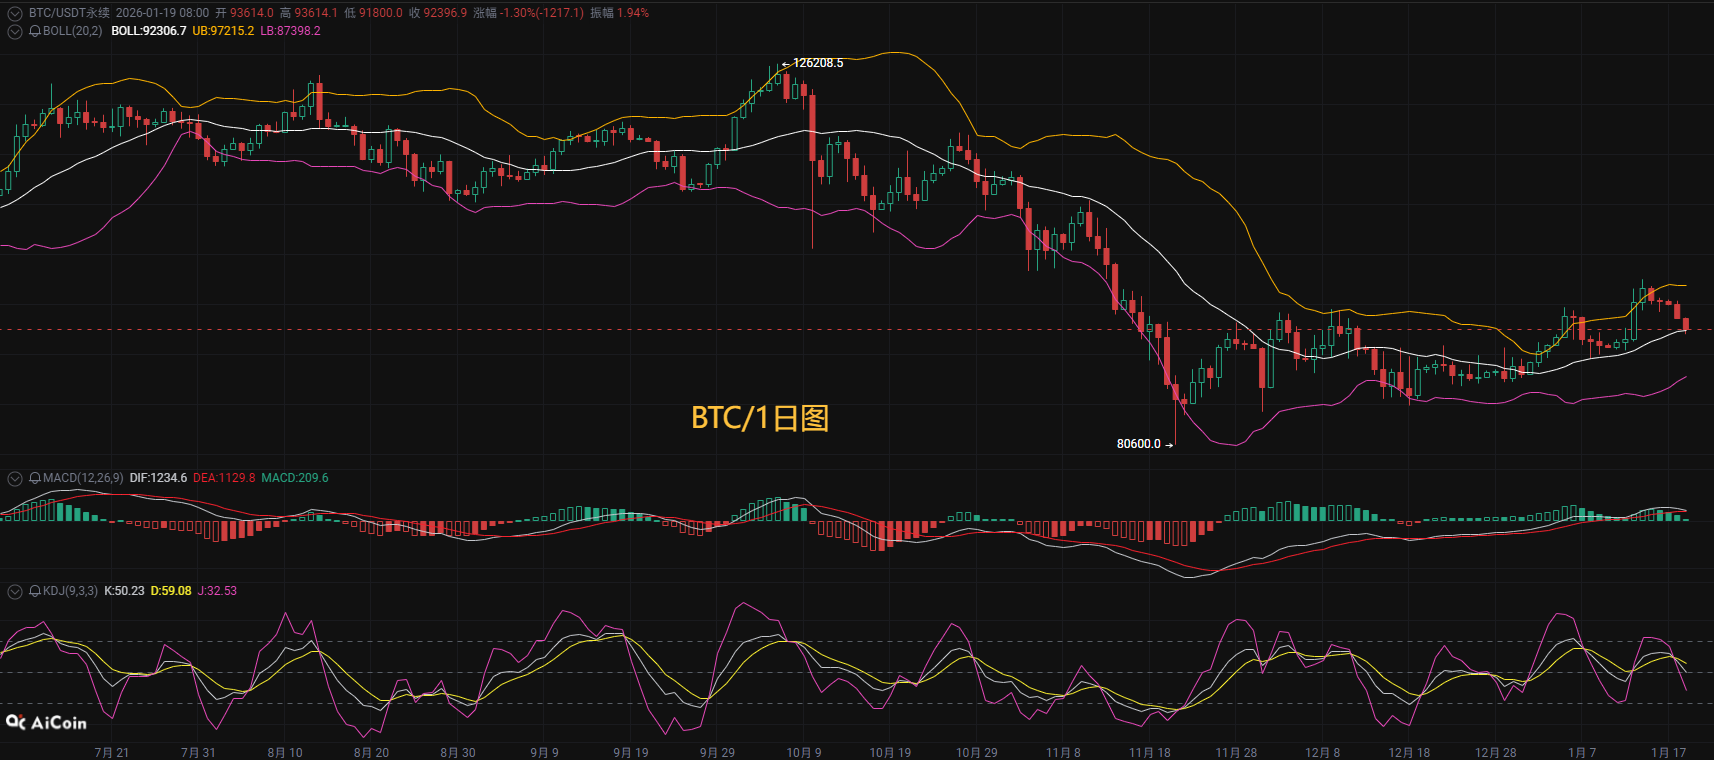
Task: Click the green MACD:209.6 value
Action: click(x=295, y=478)
